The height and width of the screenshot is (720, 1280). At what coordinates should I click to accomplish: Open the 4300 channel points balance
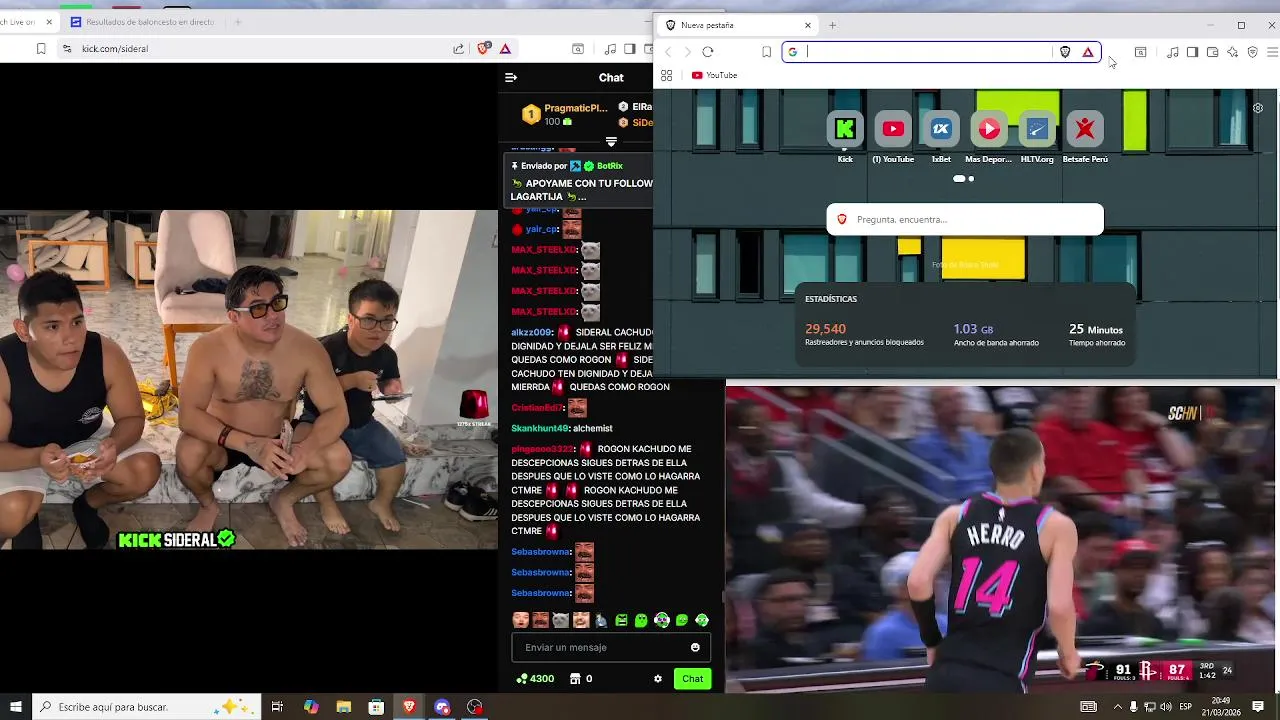535,678
